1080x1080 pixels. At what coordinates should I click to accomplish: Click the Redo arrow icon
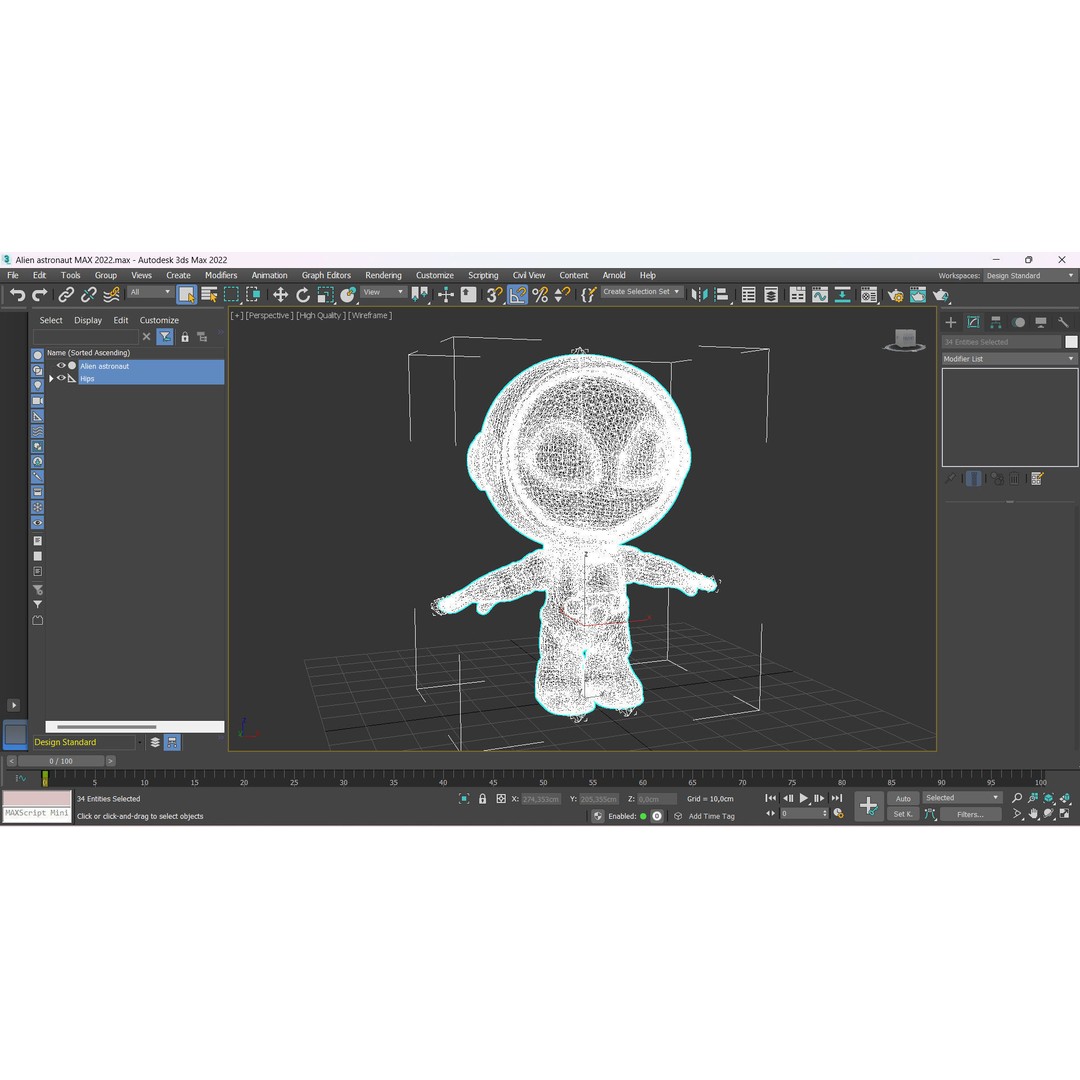(40, 295)
